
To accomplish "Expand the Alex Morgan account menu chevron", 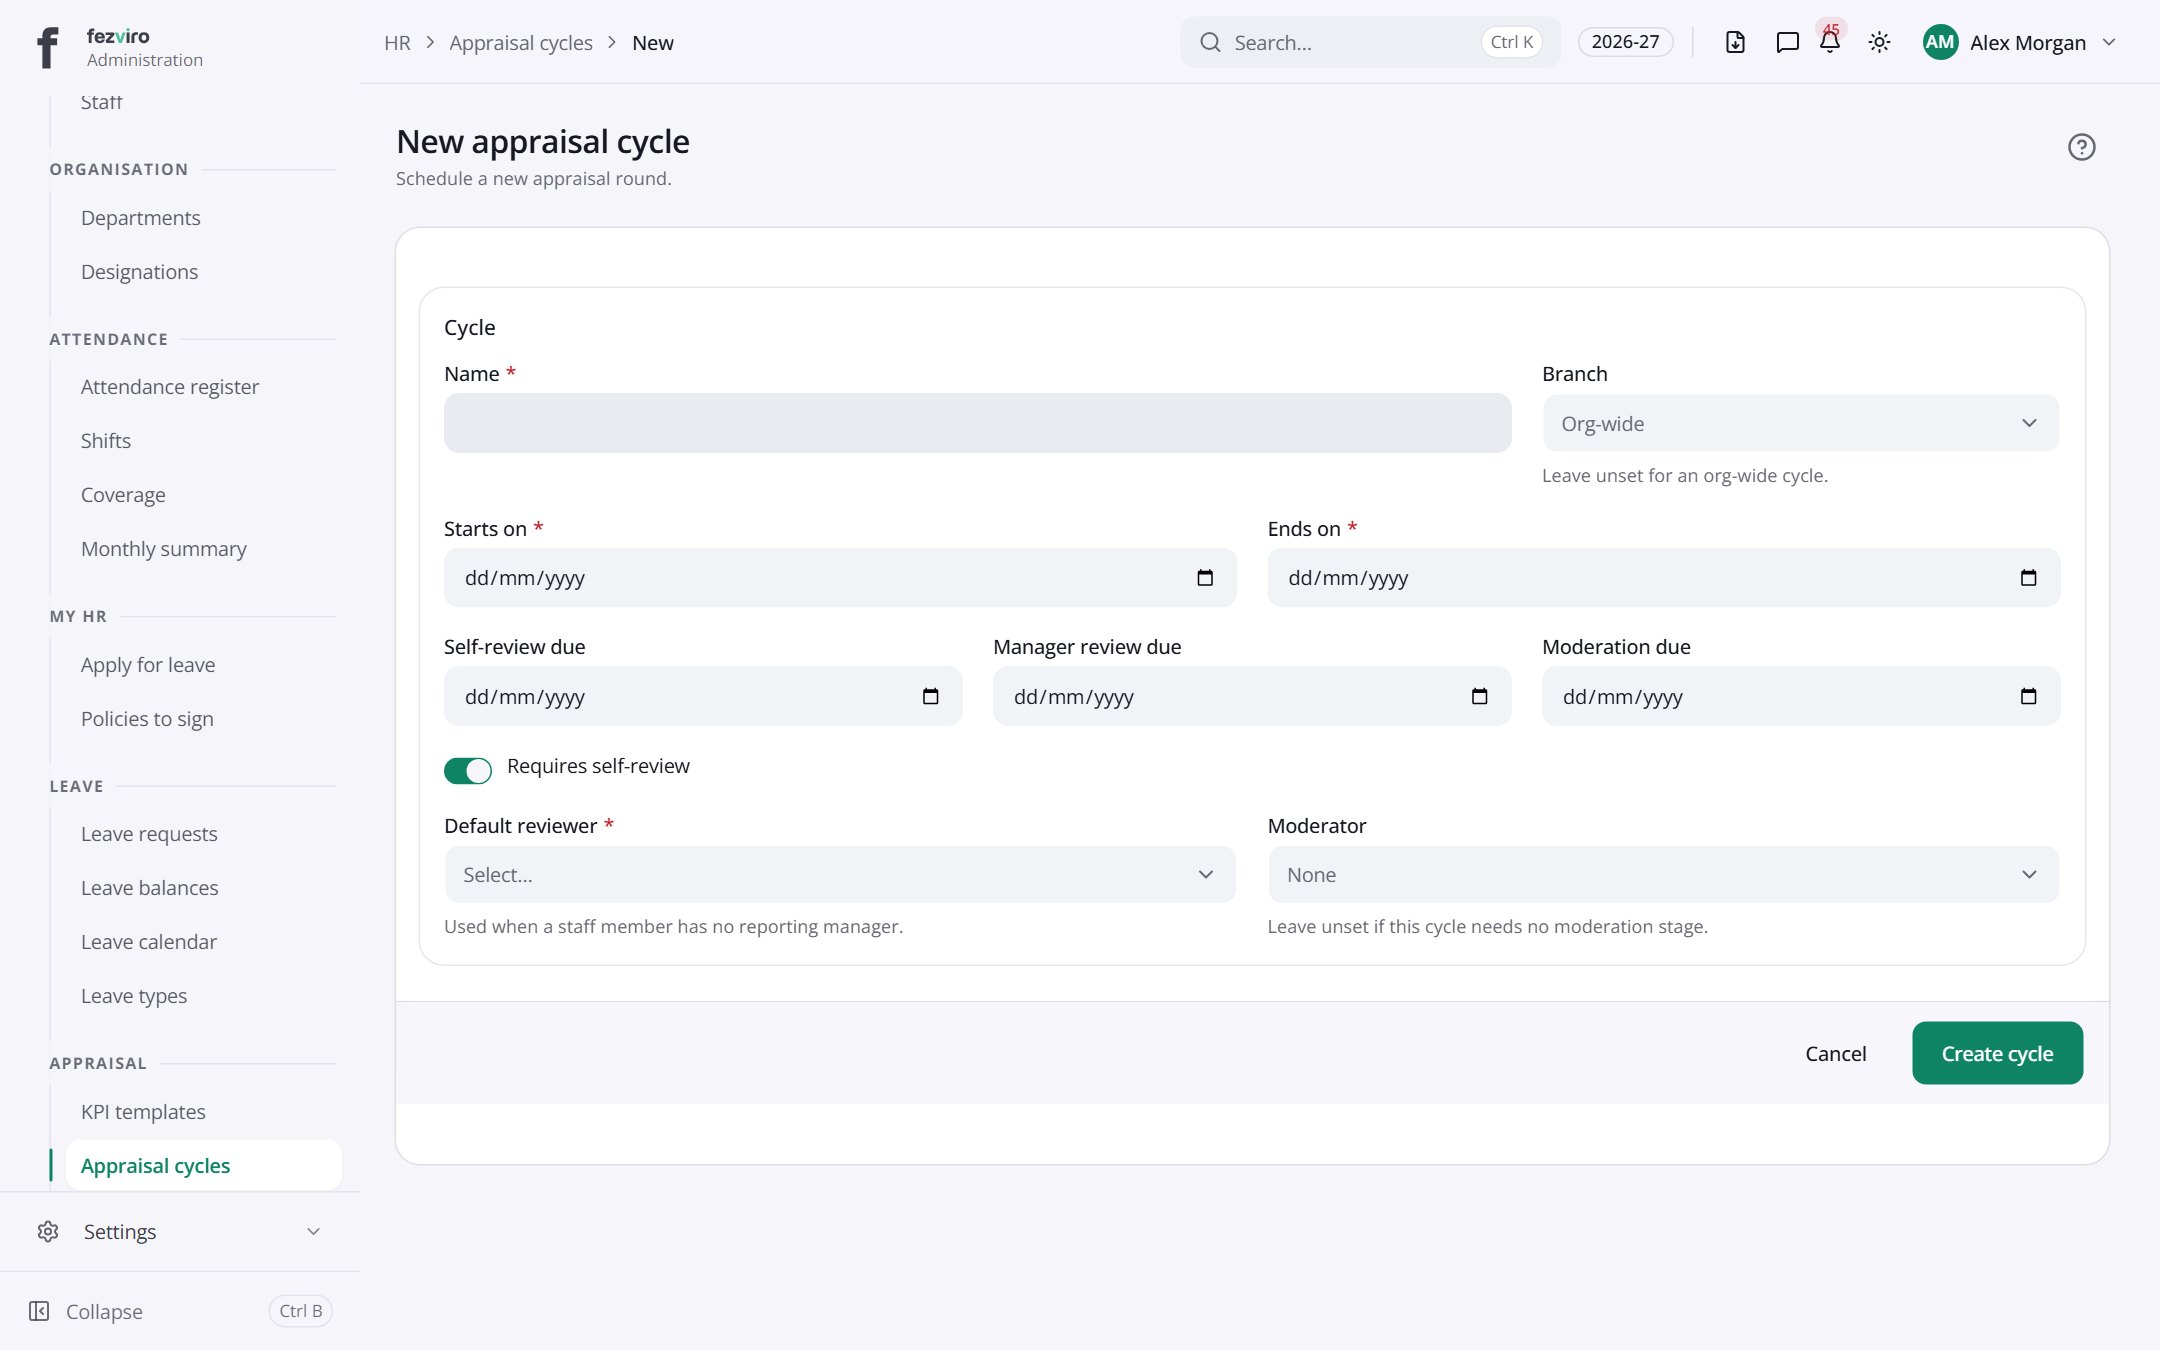I will [x=2109, y=42].
